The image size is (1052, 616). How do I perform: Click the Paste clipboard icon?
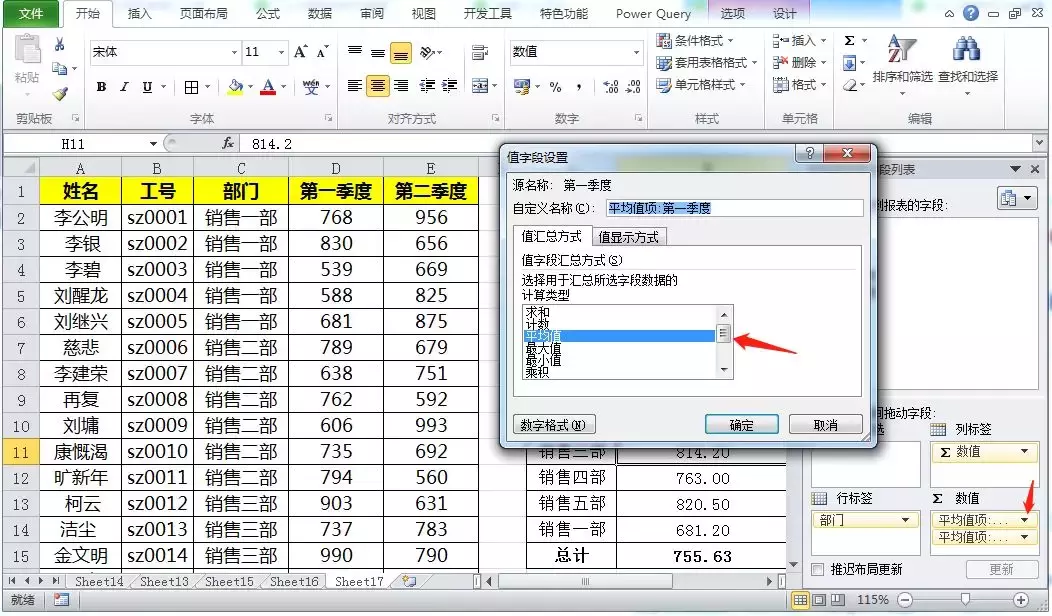(x=28, y=50)
